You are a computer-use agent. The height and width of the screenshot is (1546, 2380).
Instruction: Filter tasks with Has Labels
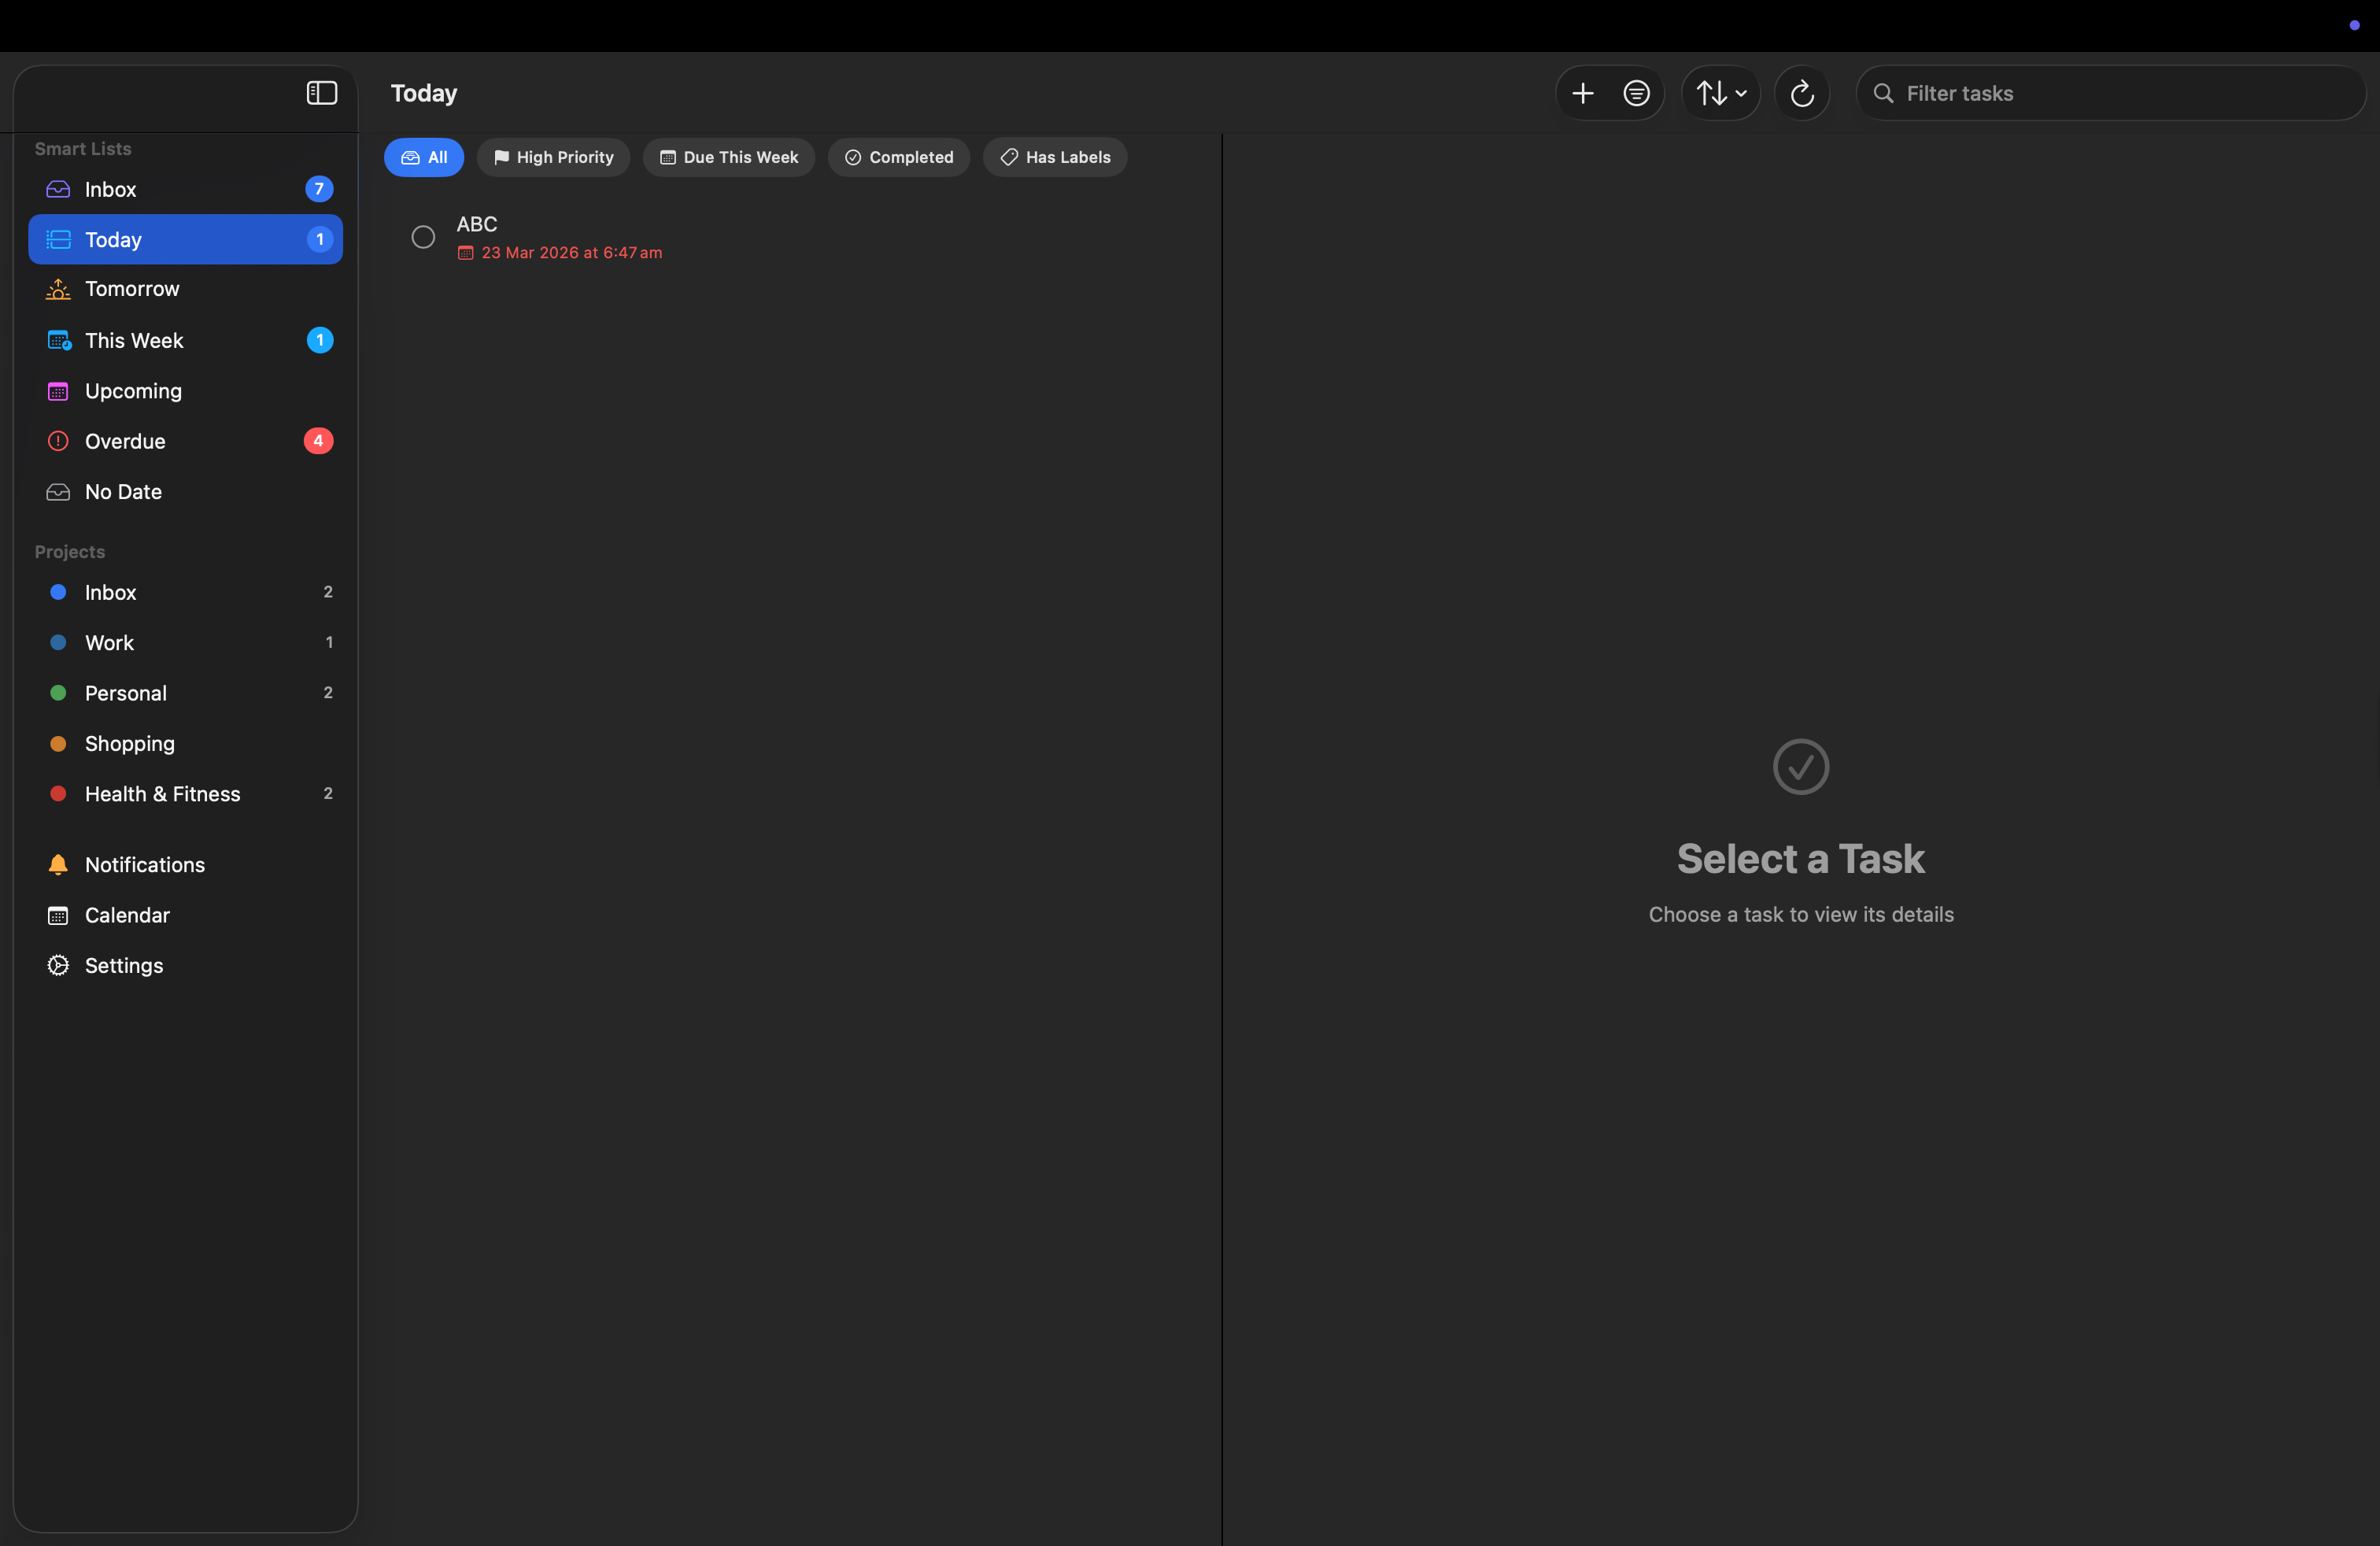[1055, 157]
